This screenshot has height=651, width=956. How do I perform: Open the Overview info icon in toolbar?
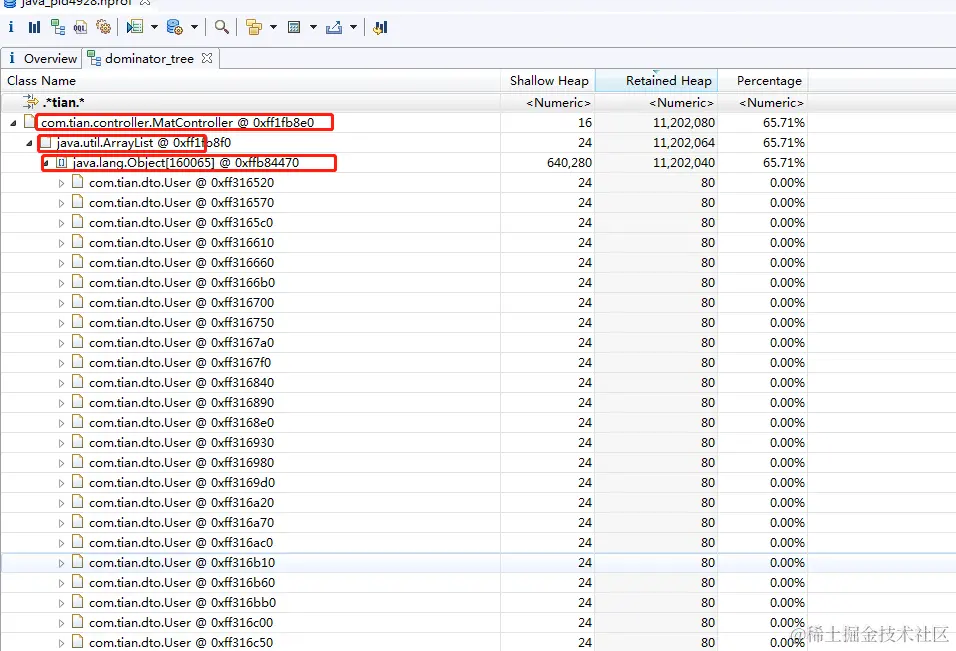click(11, 27)
